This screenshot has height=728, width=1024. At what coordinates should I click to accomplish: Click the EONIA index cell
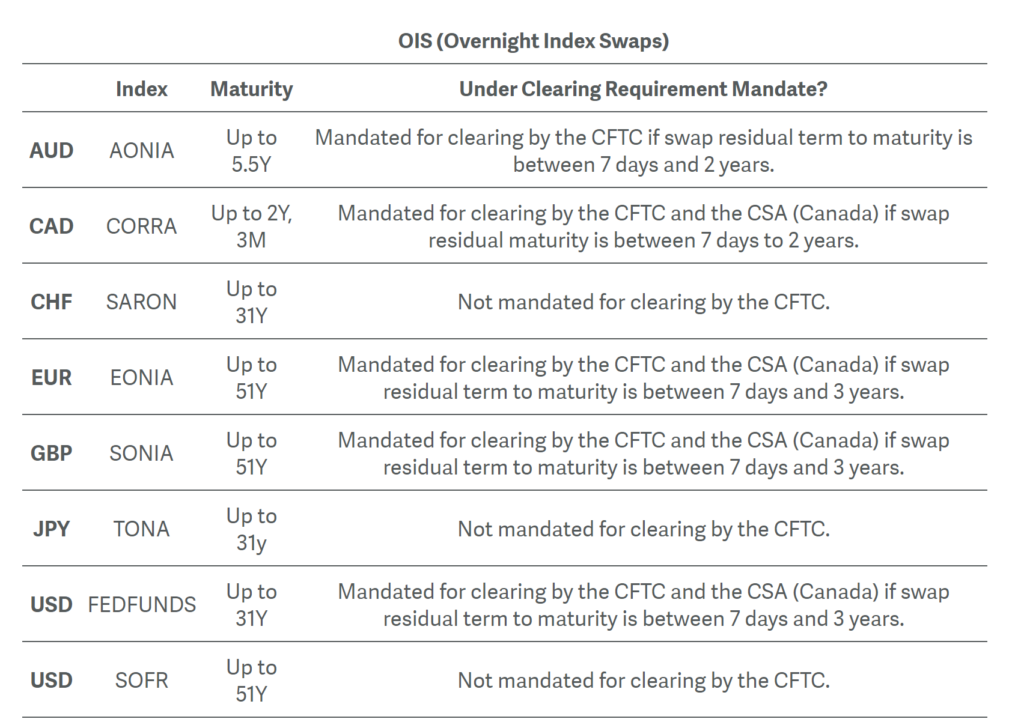click(x=141, y=377)
